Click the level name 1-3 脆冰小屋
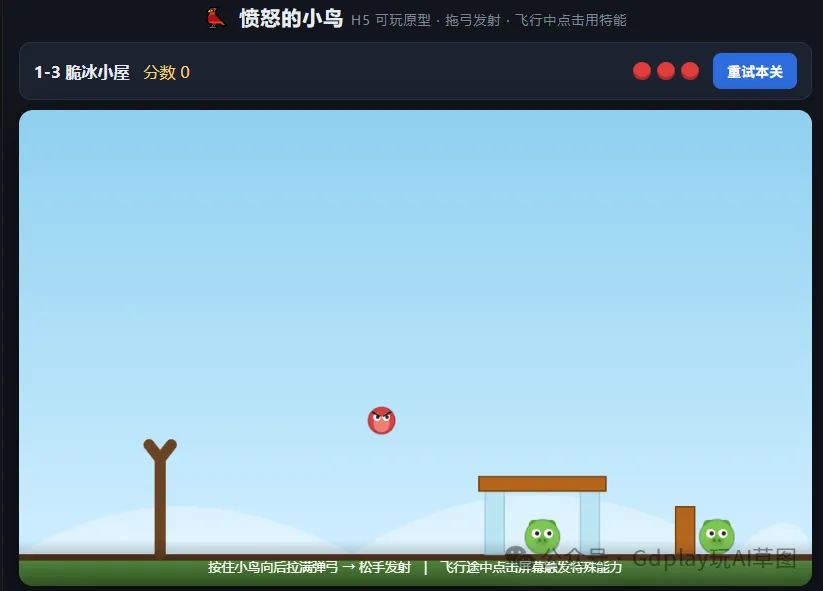 pos(82,72)
